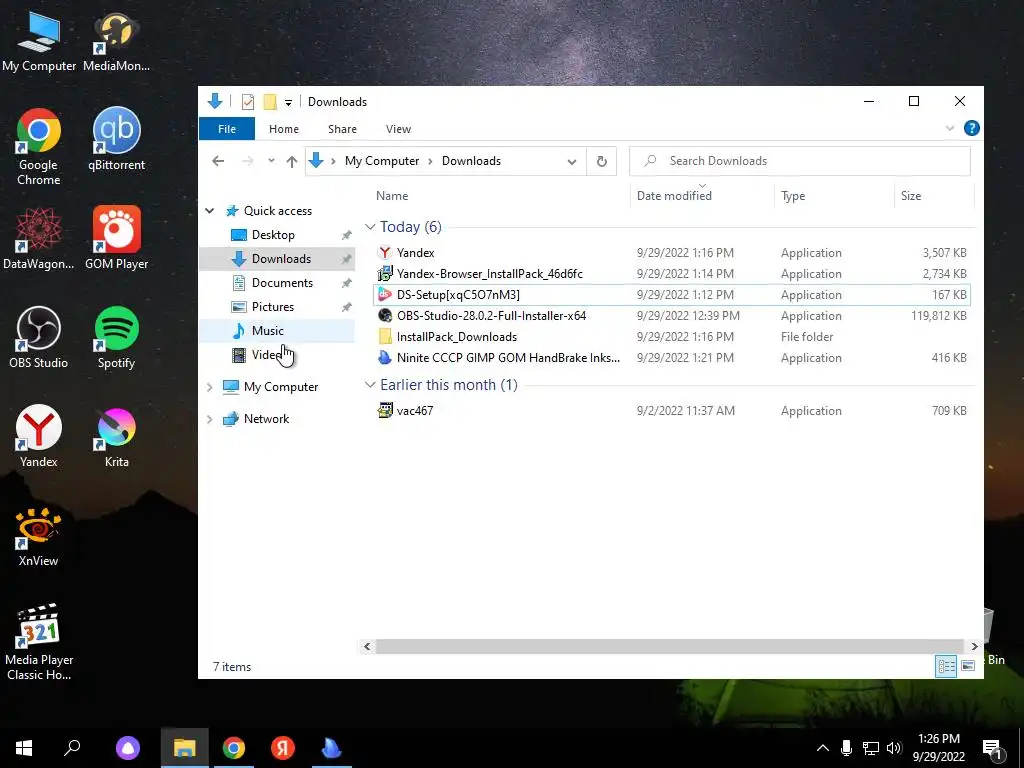Image resolution: width=1024 pixels, height=768 pixels.
Task: Collapse the Today (6) group
Action: [370, 227]
